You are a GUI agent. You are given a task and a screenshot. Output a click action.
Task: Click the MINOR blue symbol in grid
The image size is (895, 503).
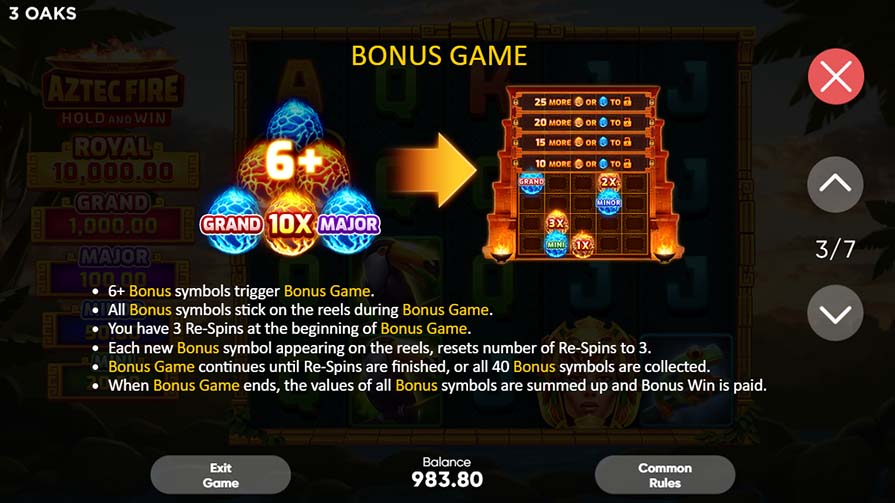point(608,203)
